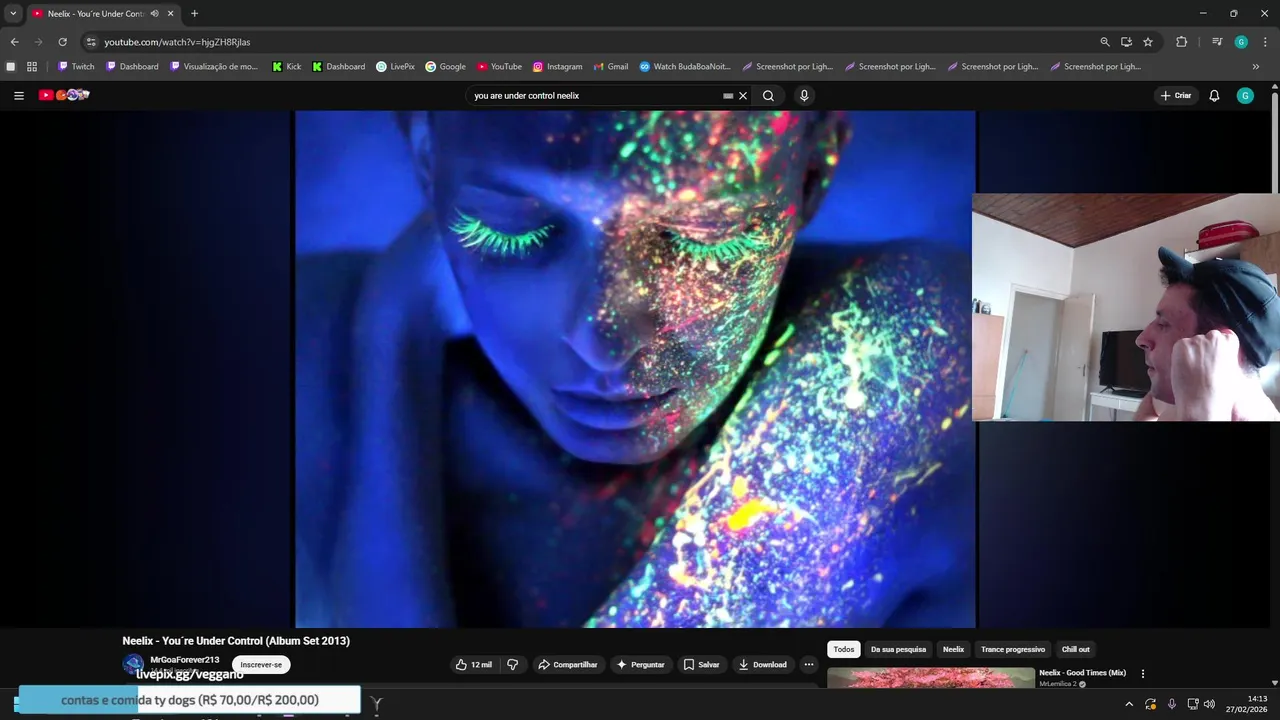The height and width of the screenshot is (720, 1280).
Task: Save the video with Salvar
Action: point(701,664)
